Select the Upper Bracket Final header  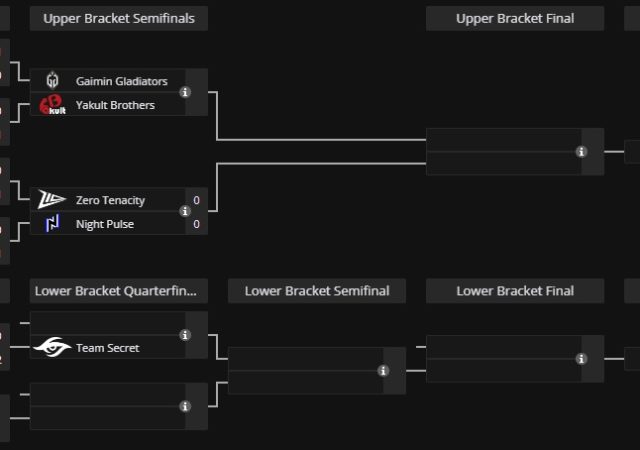(x=515, y=19)
